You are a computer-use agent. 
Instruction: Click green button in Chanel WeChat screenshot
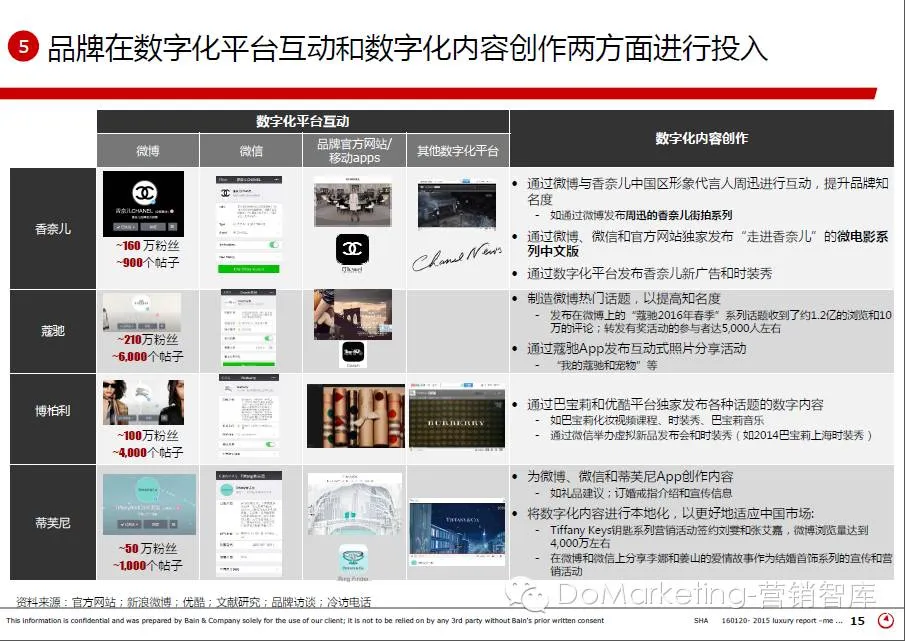(249, 269)
